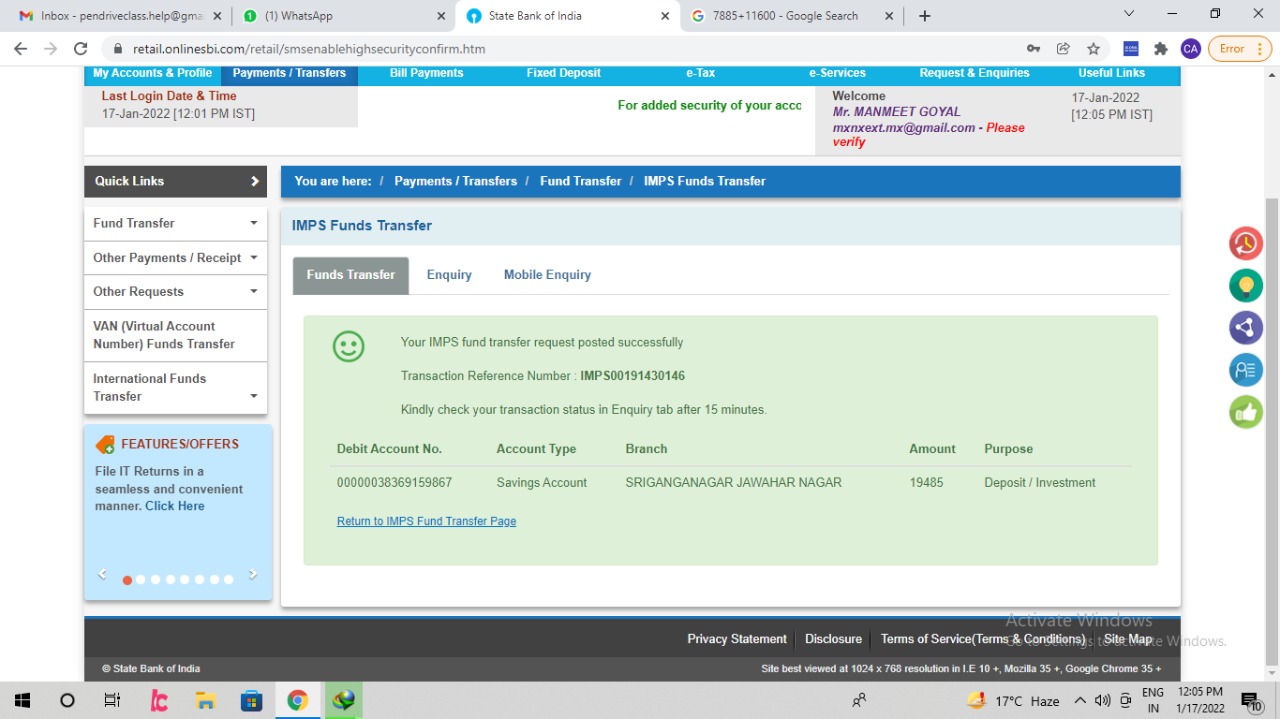Open Chrome from the Windows taskbar
The width and height of the screenshot is (1280, 719).
pyautogui.click(x=297, y=701)
